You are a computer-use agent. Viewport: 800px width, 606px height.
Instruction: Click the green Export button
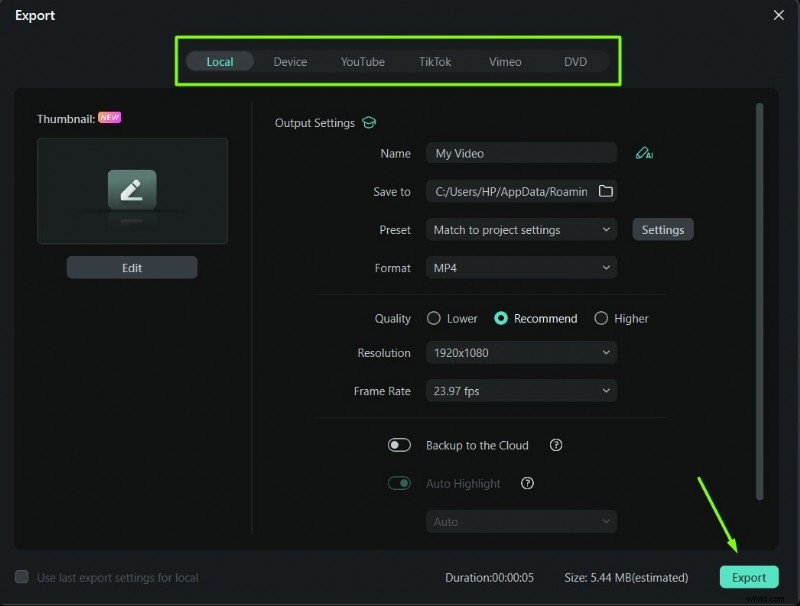[x=749, y=577]
